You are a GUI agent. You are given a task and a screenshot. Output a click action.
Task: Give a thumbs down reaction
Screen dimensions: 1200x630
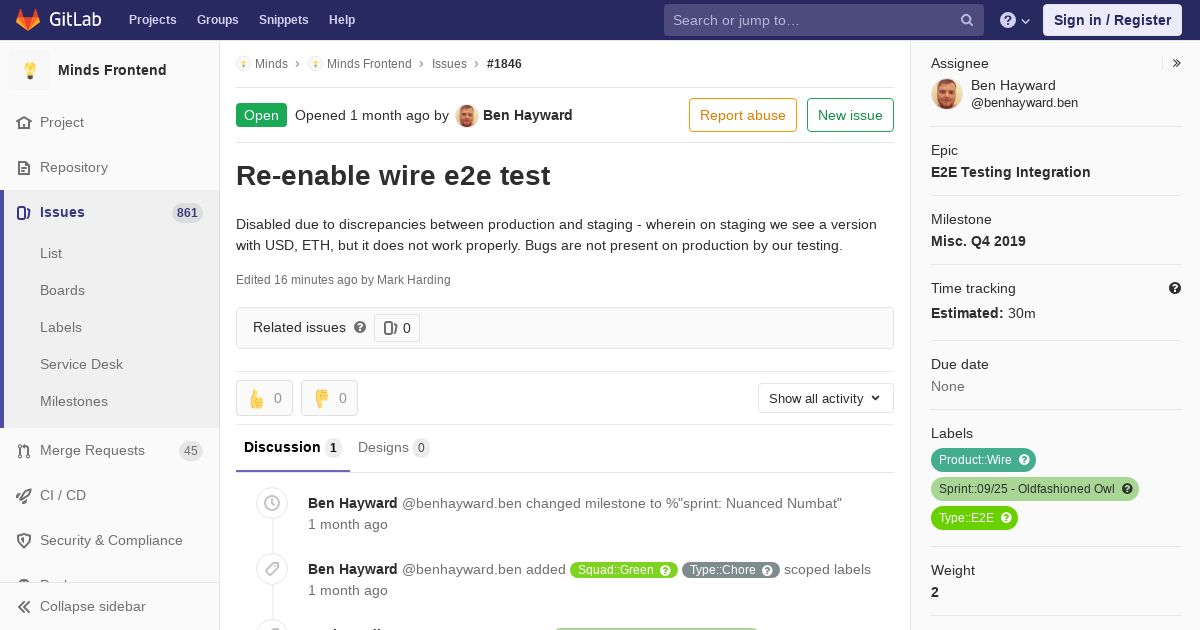click(x=330, y=398)
